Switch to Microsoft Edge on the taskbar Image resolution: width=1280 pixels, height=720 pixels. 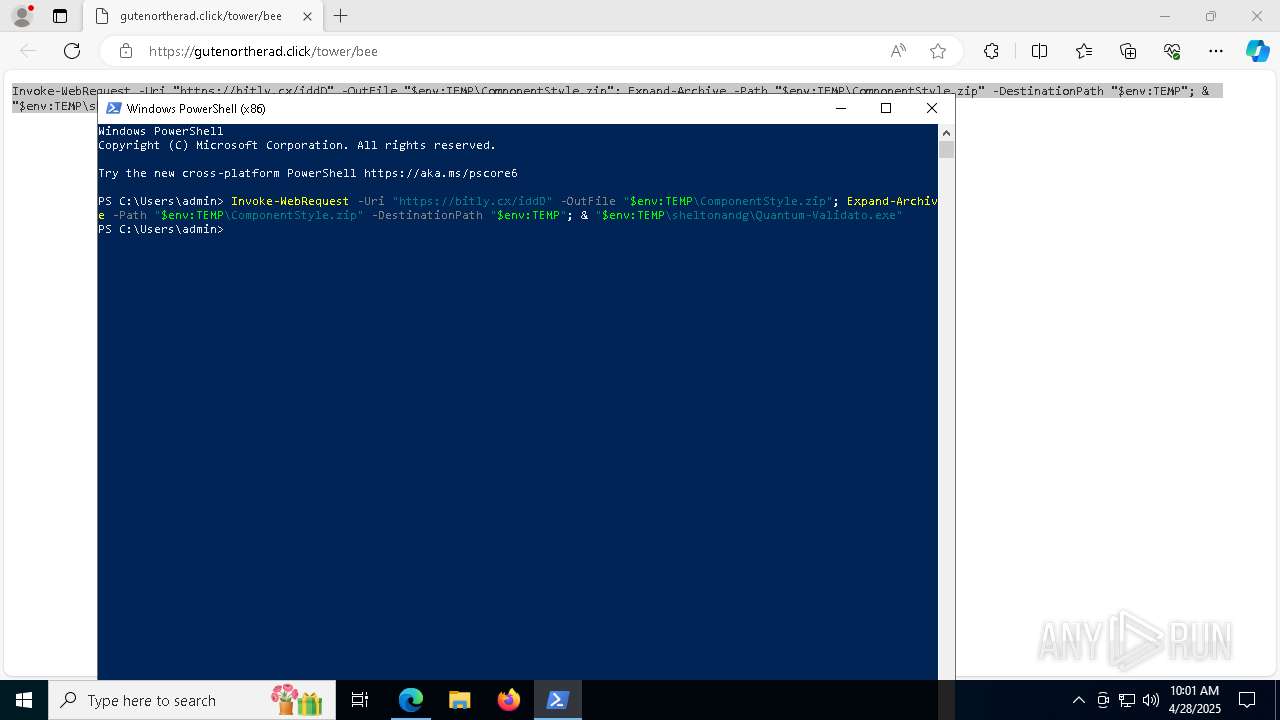[x=411, y=700]
